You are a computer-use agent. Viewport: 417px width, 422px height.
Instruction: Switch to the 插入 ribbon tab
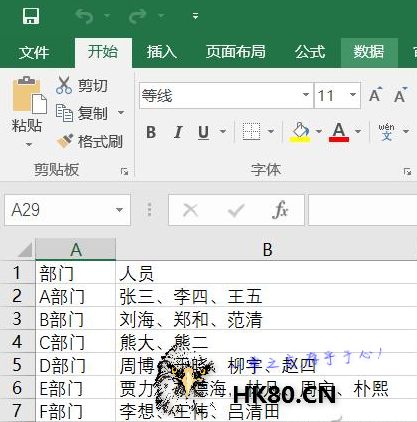tap(161, 52)
